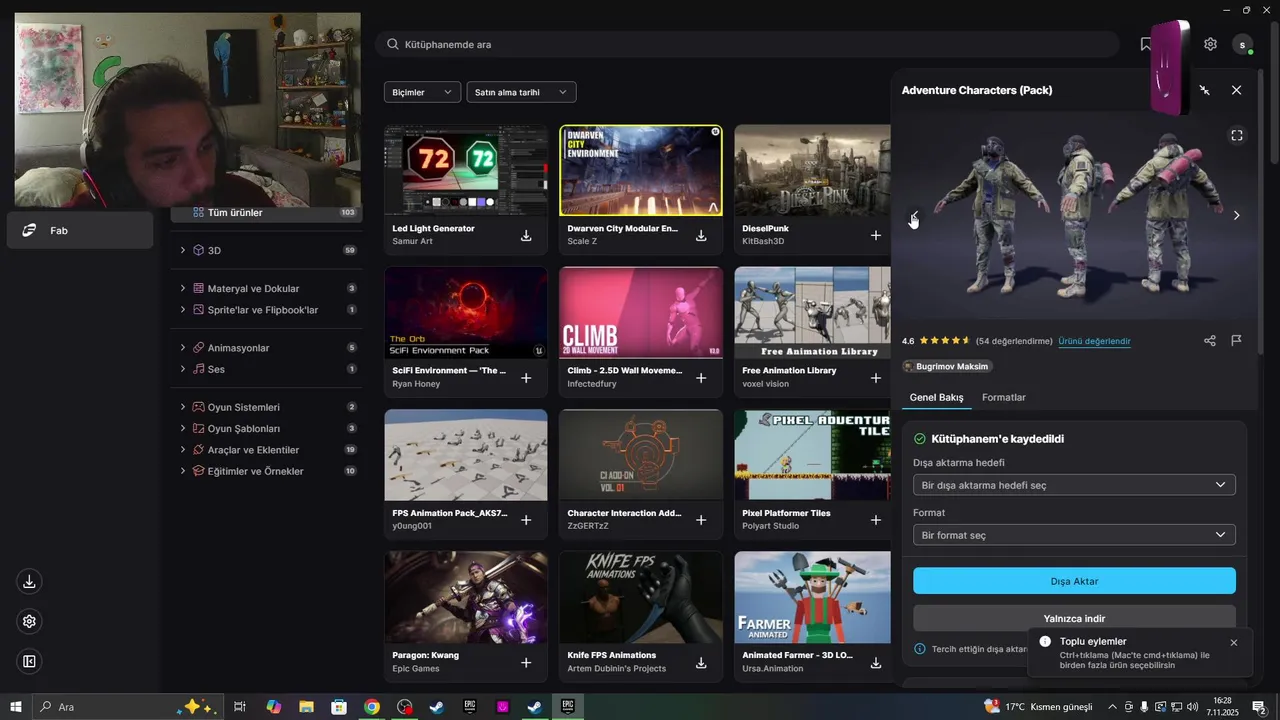
Task: Open the Paragon: Kwang thumbnail
Action: [x=466, y=597]
